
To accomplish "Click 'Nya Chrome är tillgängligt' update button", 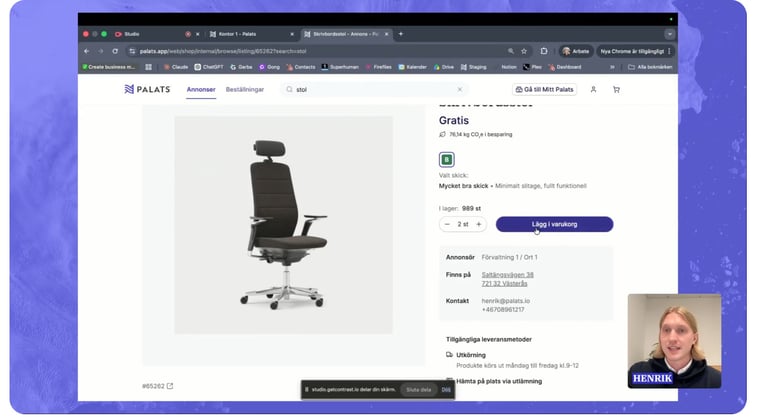I will coord(632,51).
